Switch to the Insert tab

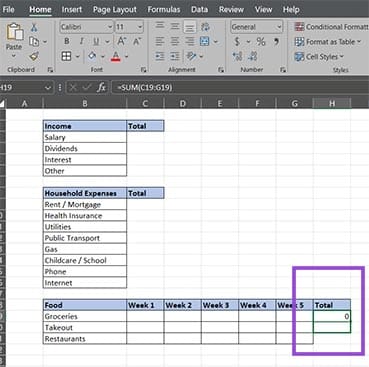click(72, 9)
